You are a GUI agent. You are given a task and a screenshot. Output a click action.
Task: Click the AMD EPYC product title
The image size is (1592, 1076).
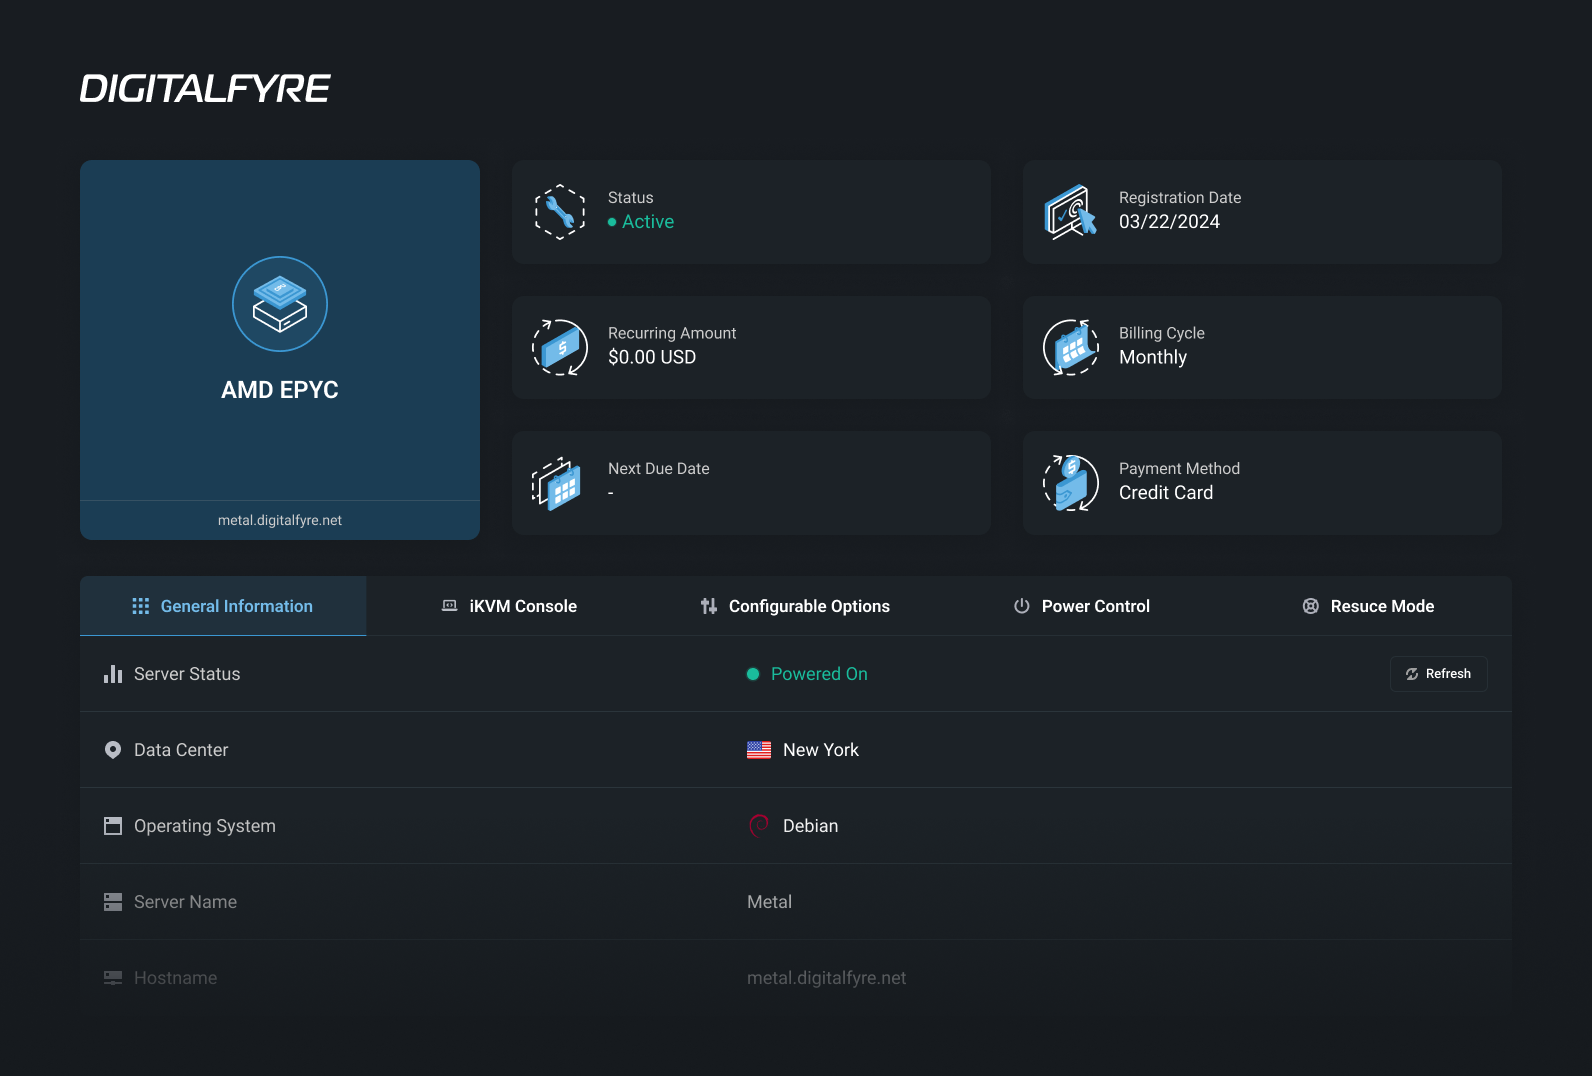pyautogui.click(x=280, y=390)
